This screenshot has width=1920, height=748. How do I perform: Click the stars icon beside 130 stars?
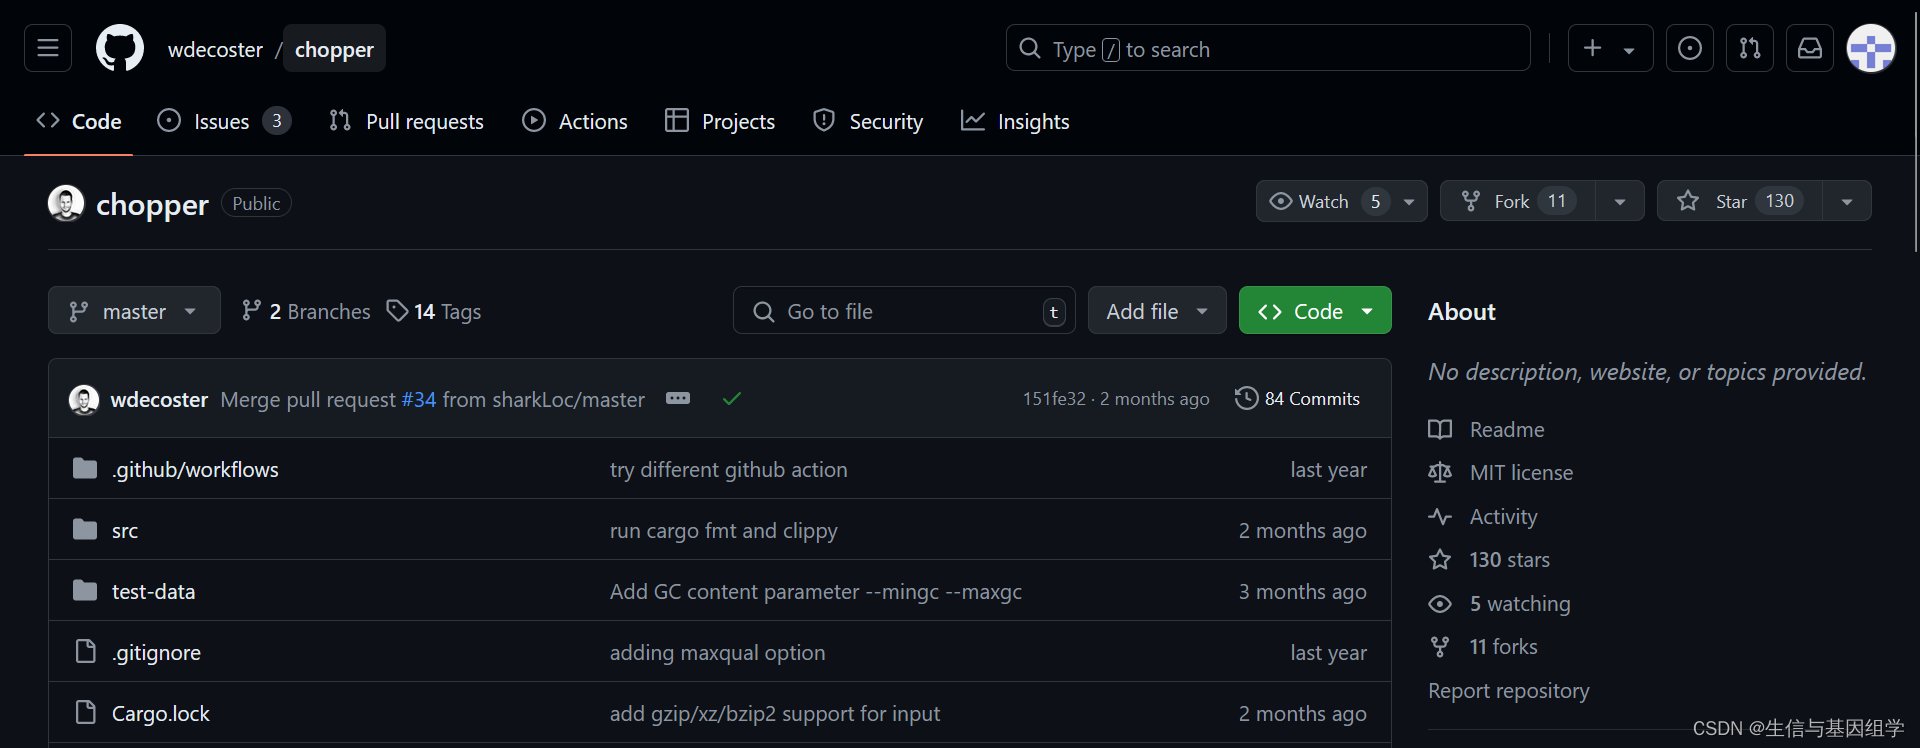1440,560
